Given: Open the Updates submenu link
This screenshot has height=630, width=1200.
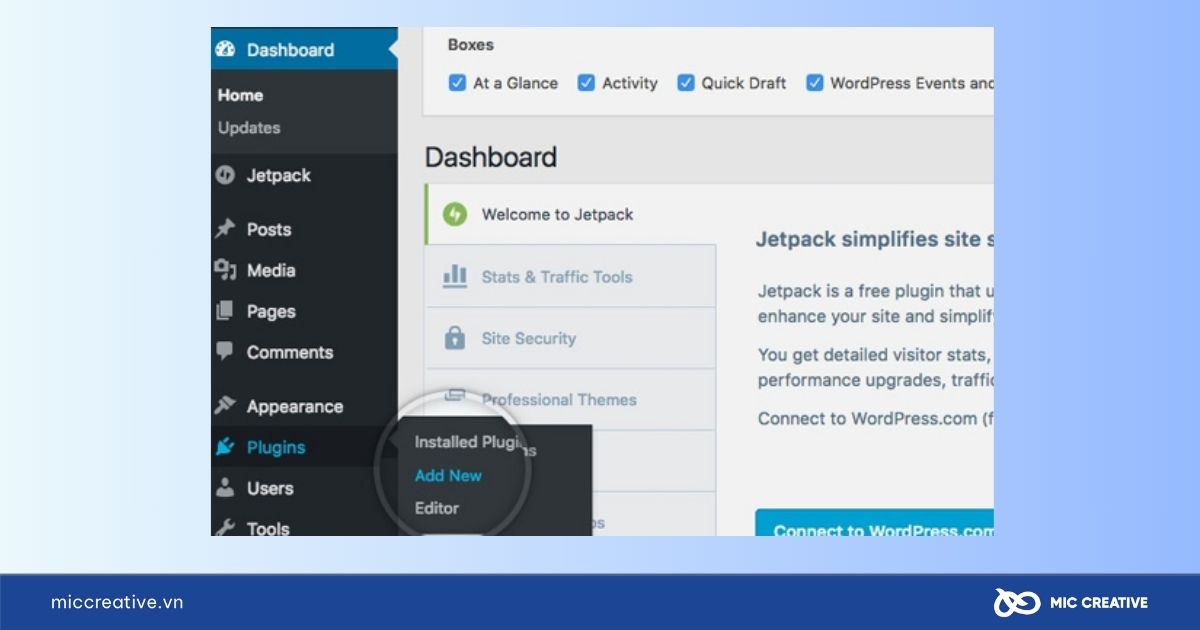Looking at the screenshot, I should point(249,127).
